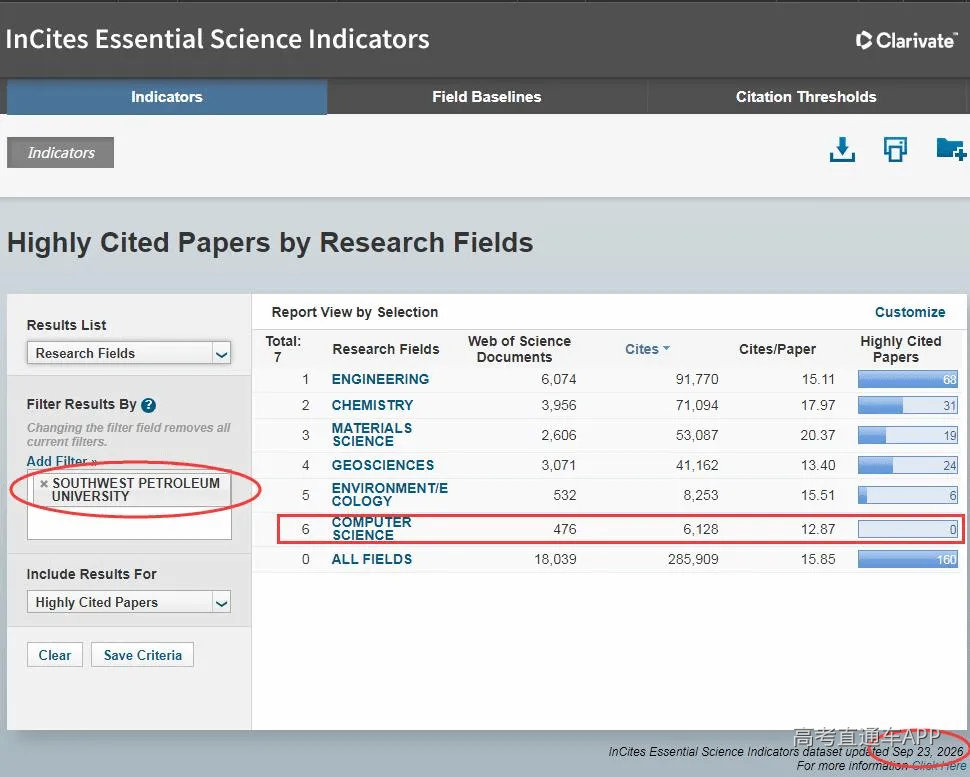Remove the Southwest Petroleum University filter
The width and height of the screenshot is (970, 777).
(x=44, y=484)
